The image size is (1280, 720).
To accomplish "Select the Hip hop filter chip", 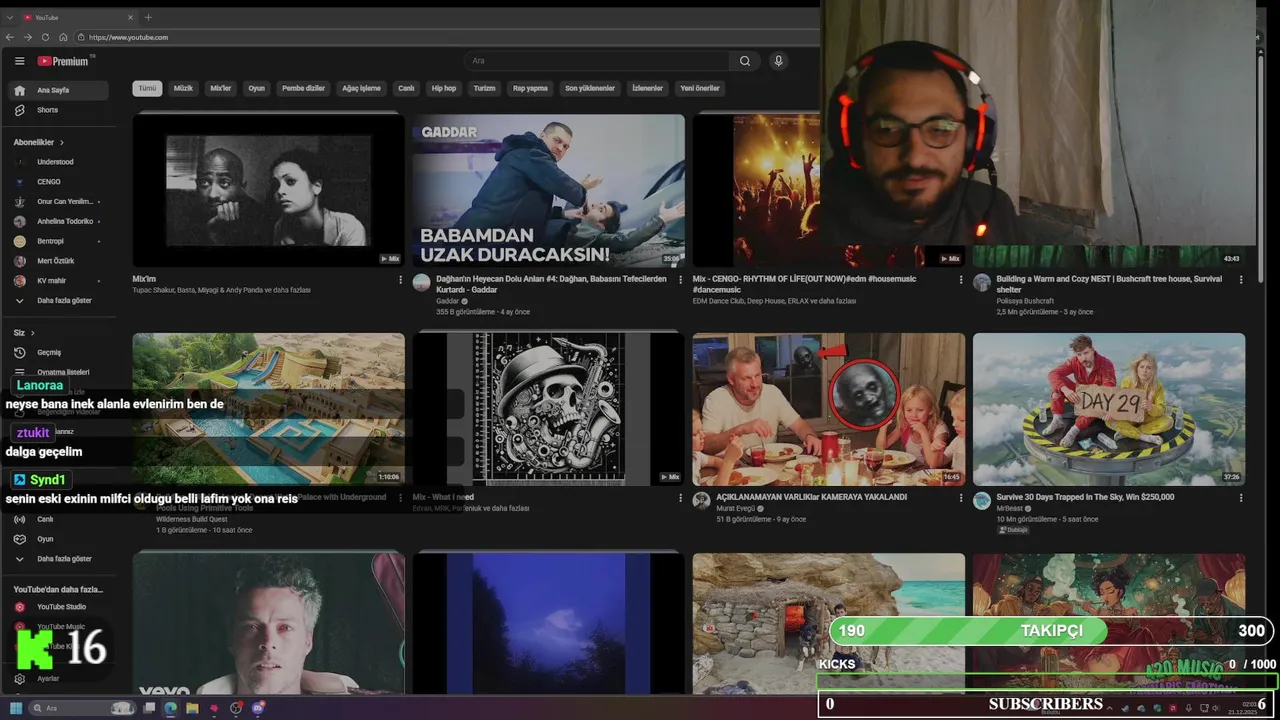I will [x=444, y=88].
